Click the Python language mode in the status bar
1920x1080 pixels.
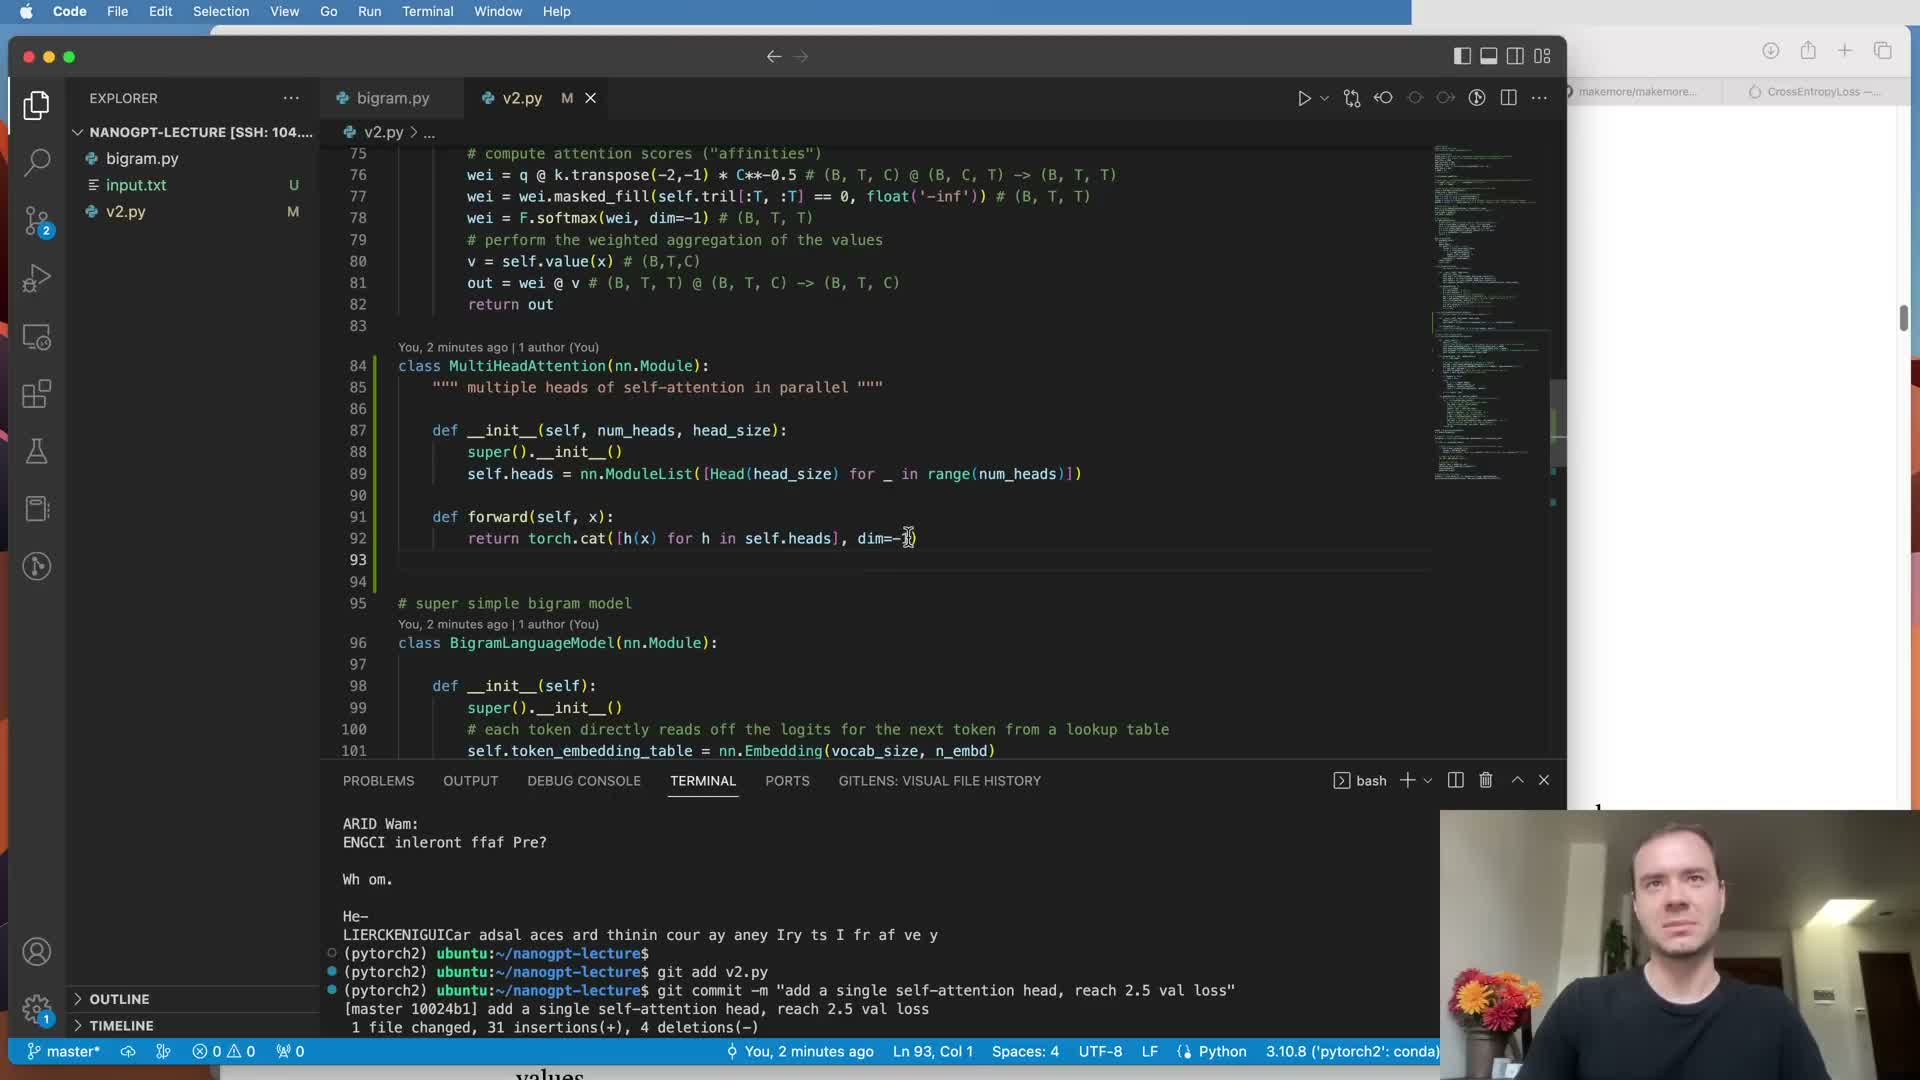1222,1051
